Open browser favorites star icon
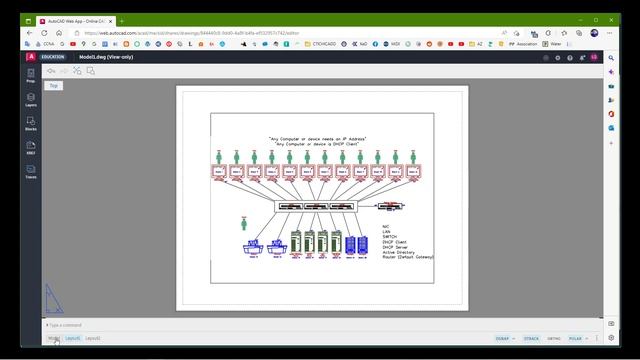640x360 pixels. tap(564, 33)
